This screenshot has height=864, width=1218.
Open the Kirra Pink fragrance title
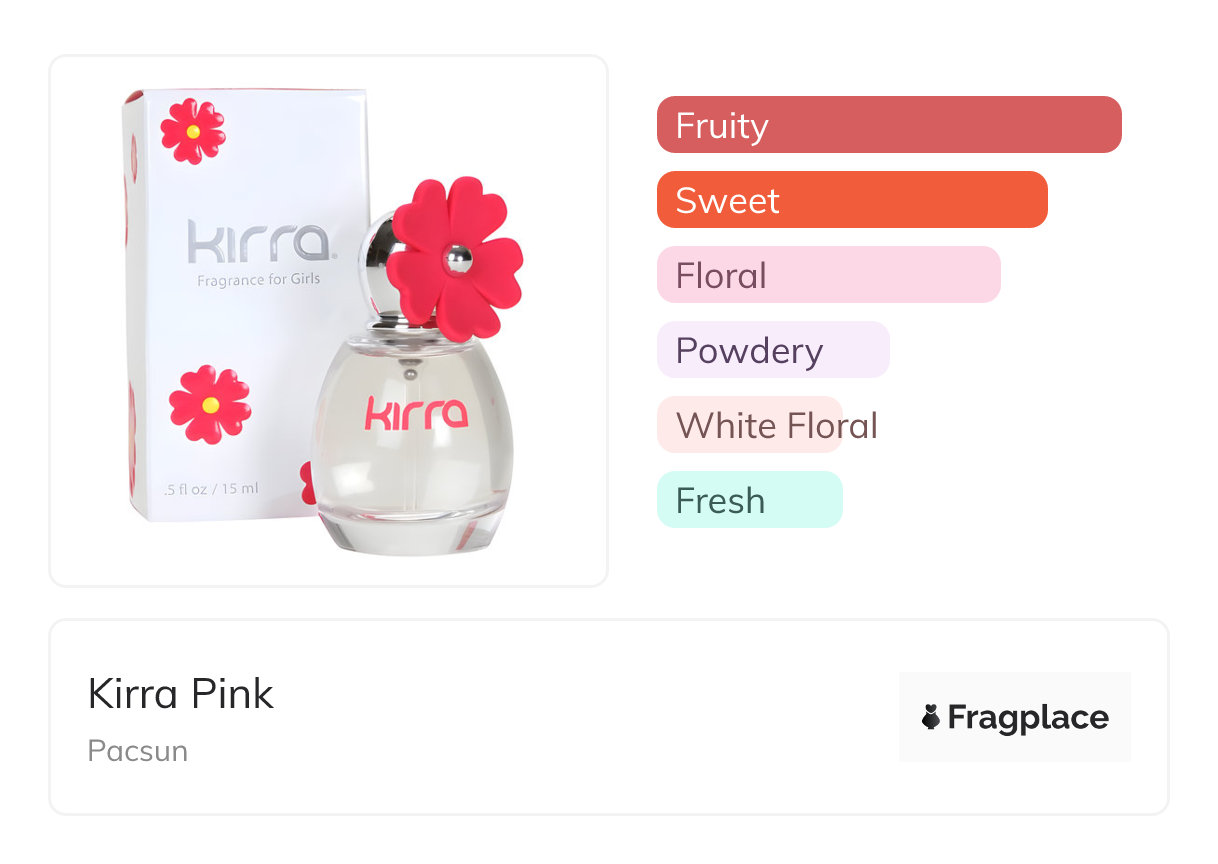[181, 693]
